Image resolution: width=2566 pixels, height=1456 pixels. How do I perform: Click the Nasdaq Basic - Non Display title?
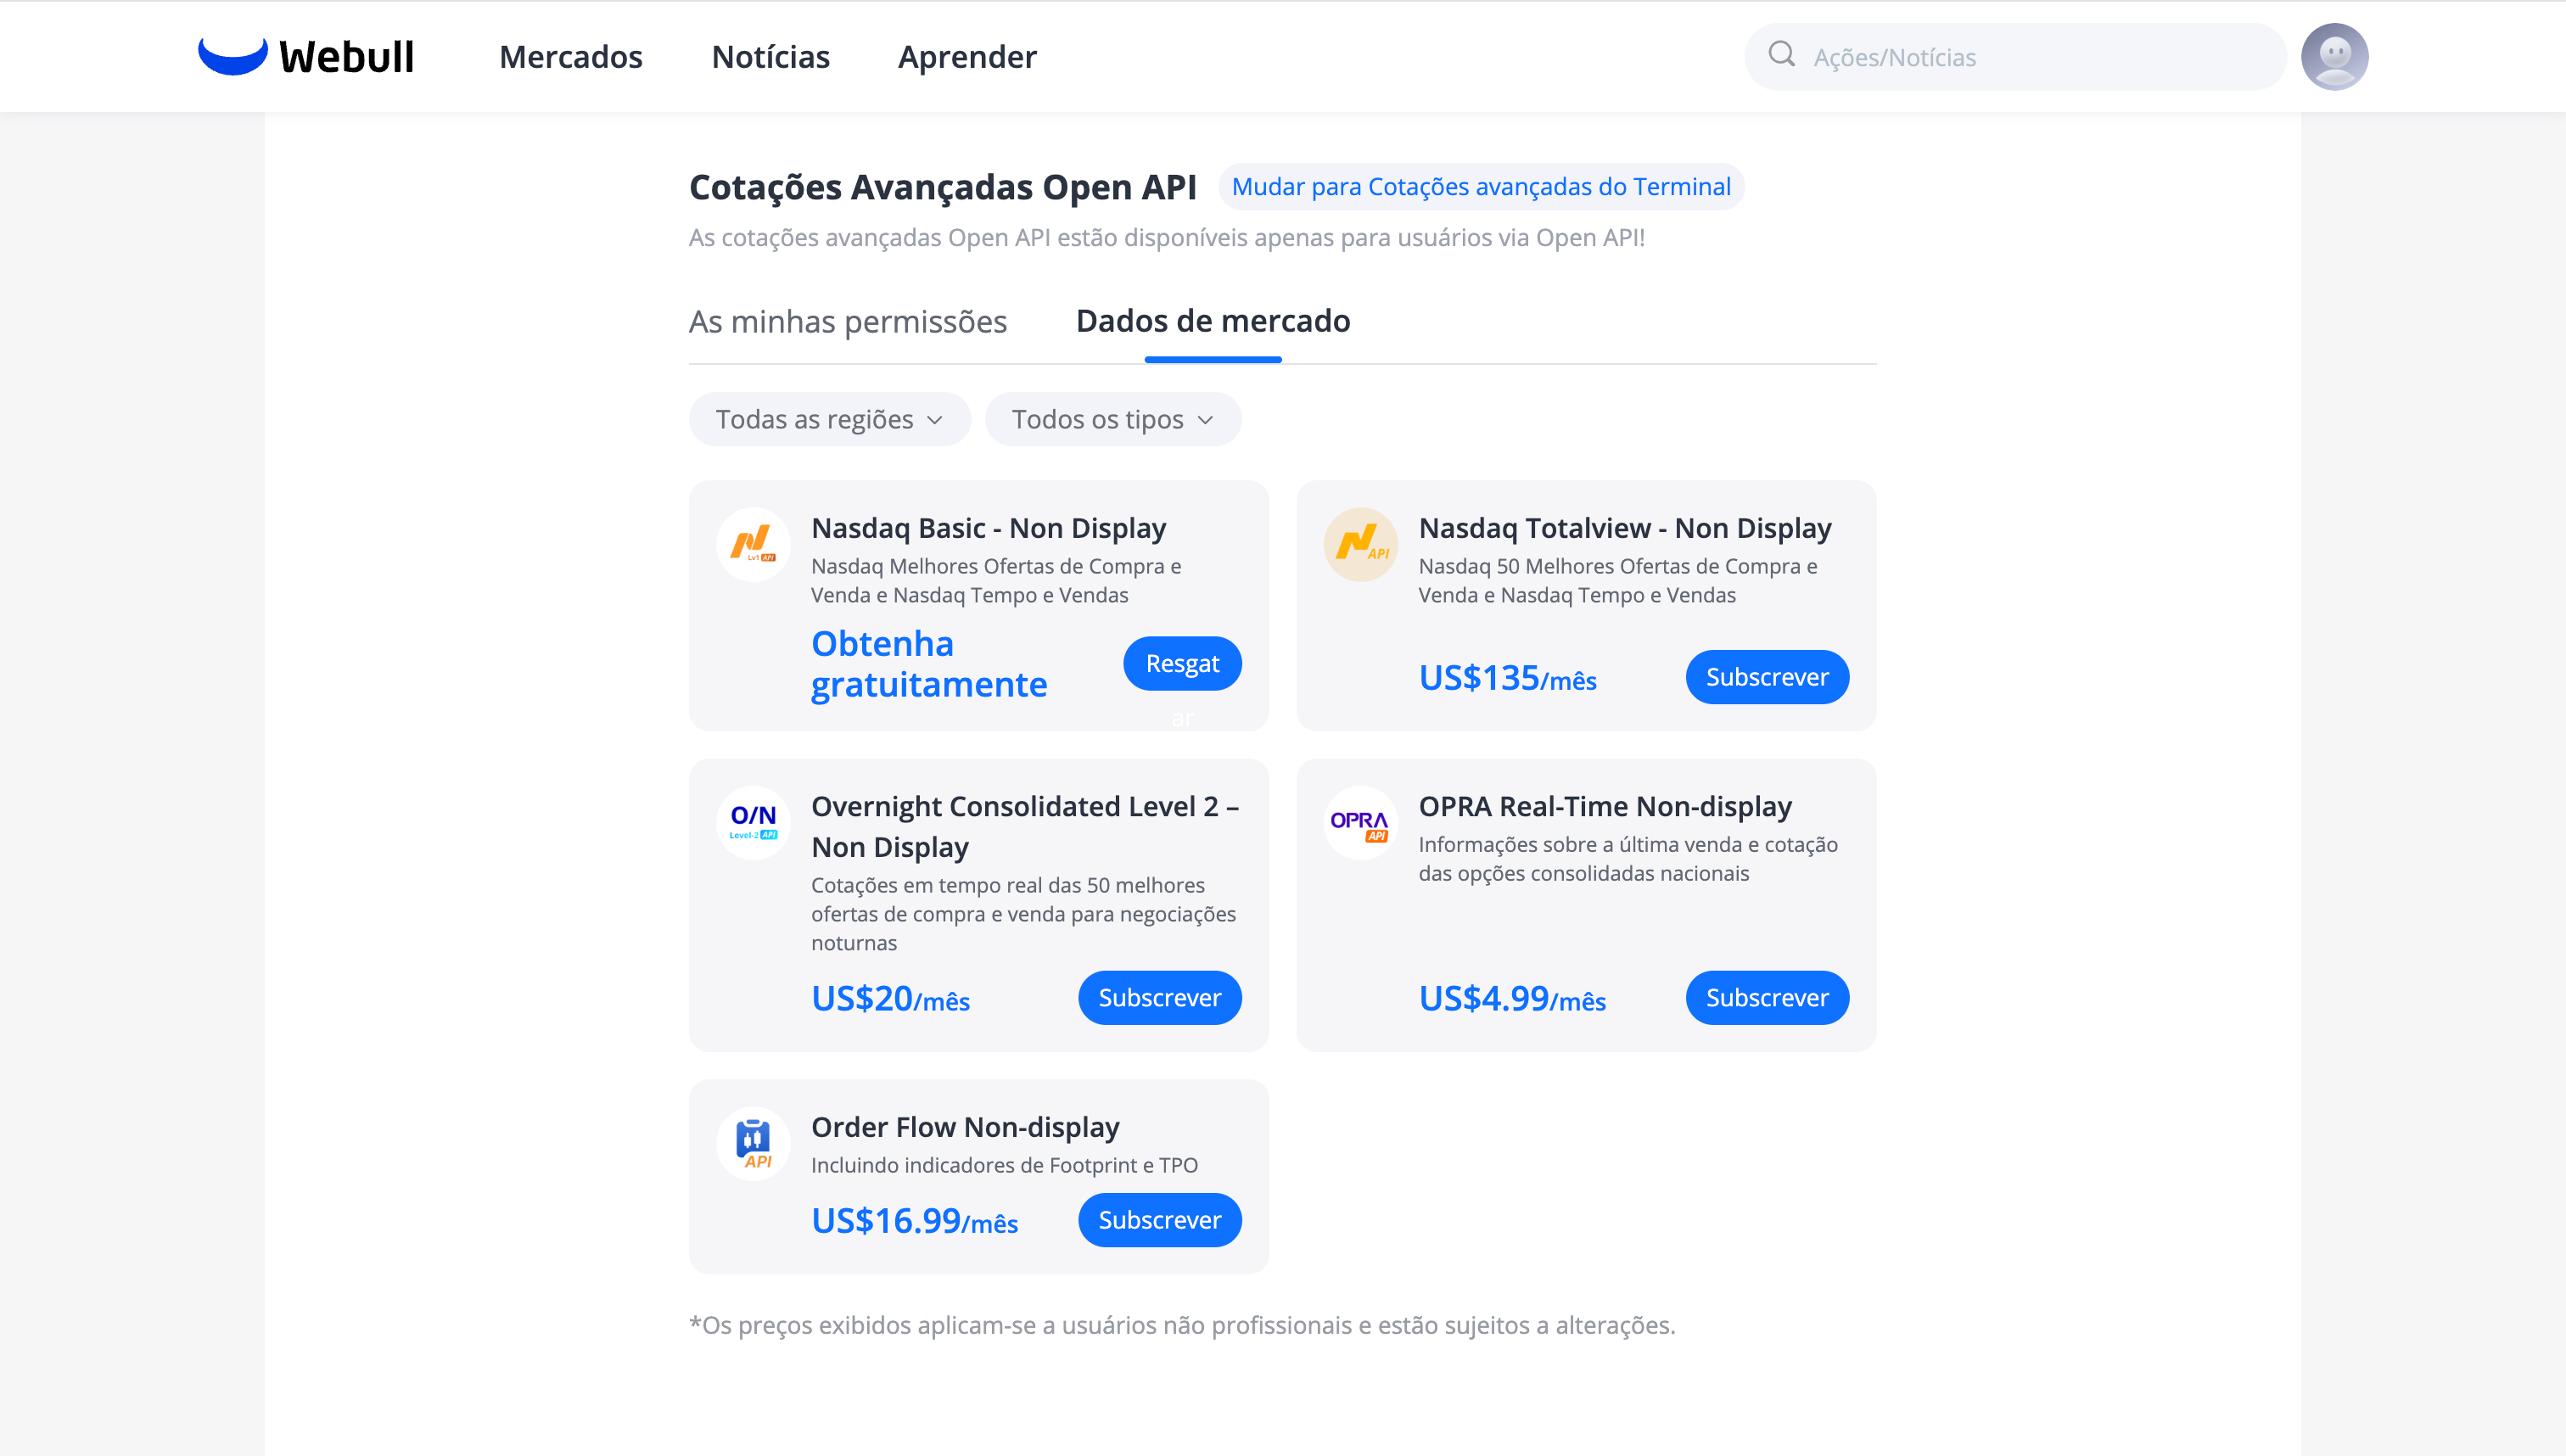tap(988, 528)
